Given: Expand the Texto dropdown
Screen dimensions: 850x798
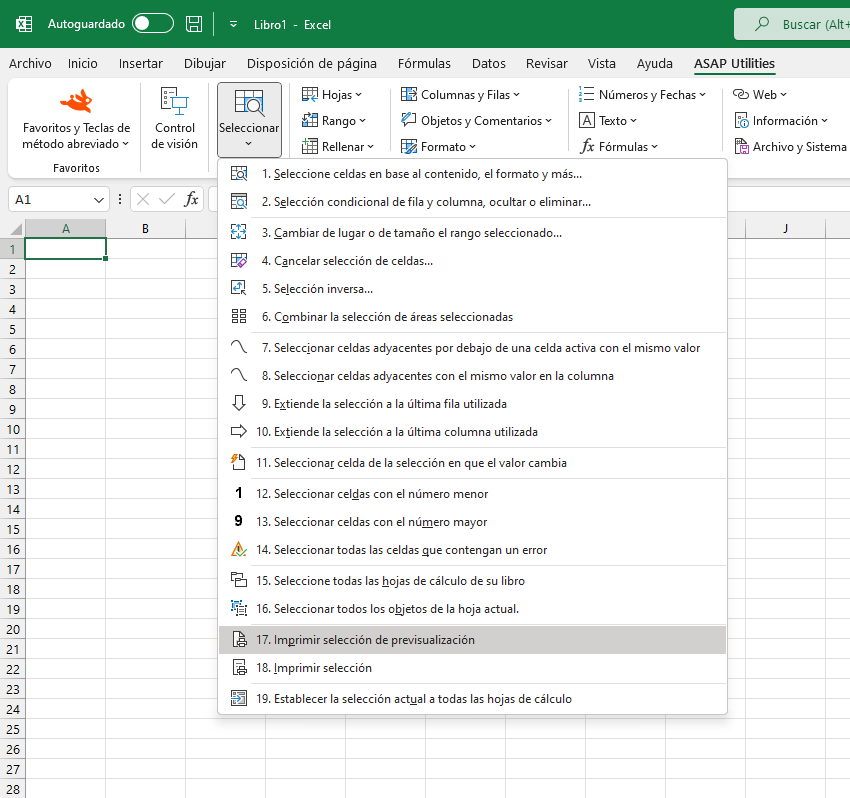Looking at the screenshot, I should 608,120.
